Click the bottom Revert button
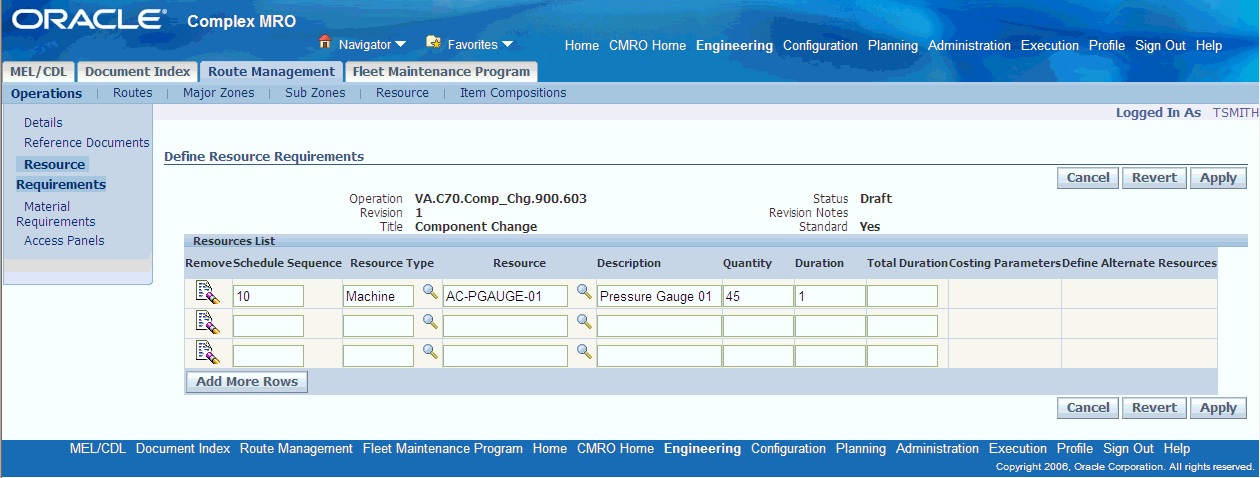 click(x=1154, y=408)
